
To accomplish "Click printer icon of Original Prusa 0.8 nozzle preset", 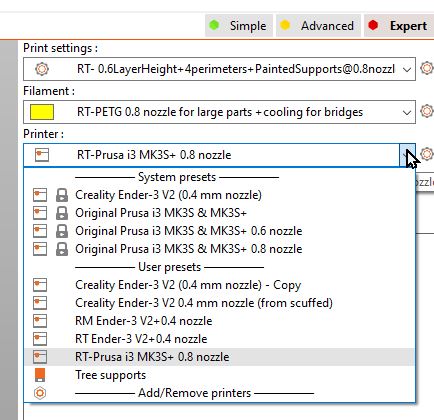I will [40, 249].
